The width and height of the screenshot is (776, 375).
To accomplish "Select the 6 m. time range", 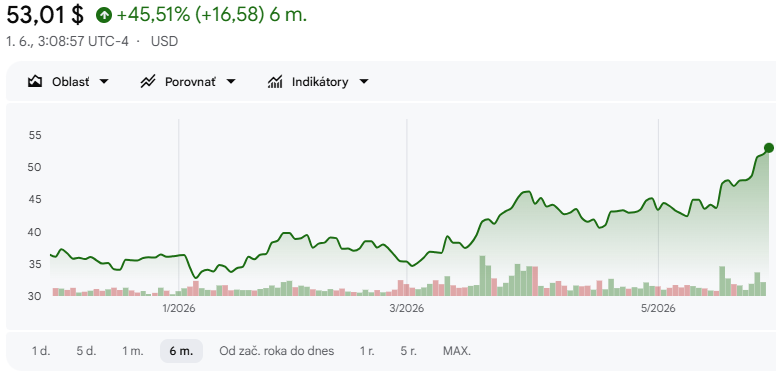I will click(181, 351).
